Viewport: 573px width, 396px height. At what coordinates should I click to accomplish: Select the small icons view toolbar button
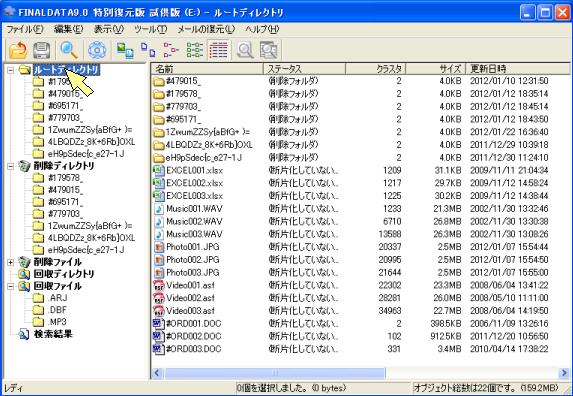(171, 50)
